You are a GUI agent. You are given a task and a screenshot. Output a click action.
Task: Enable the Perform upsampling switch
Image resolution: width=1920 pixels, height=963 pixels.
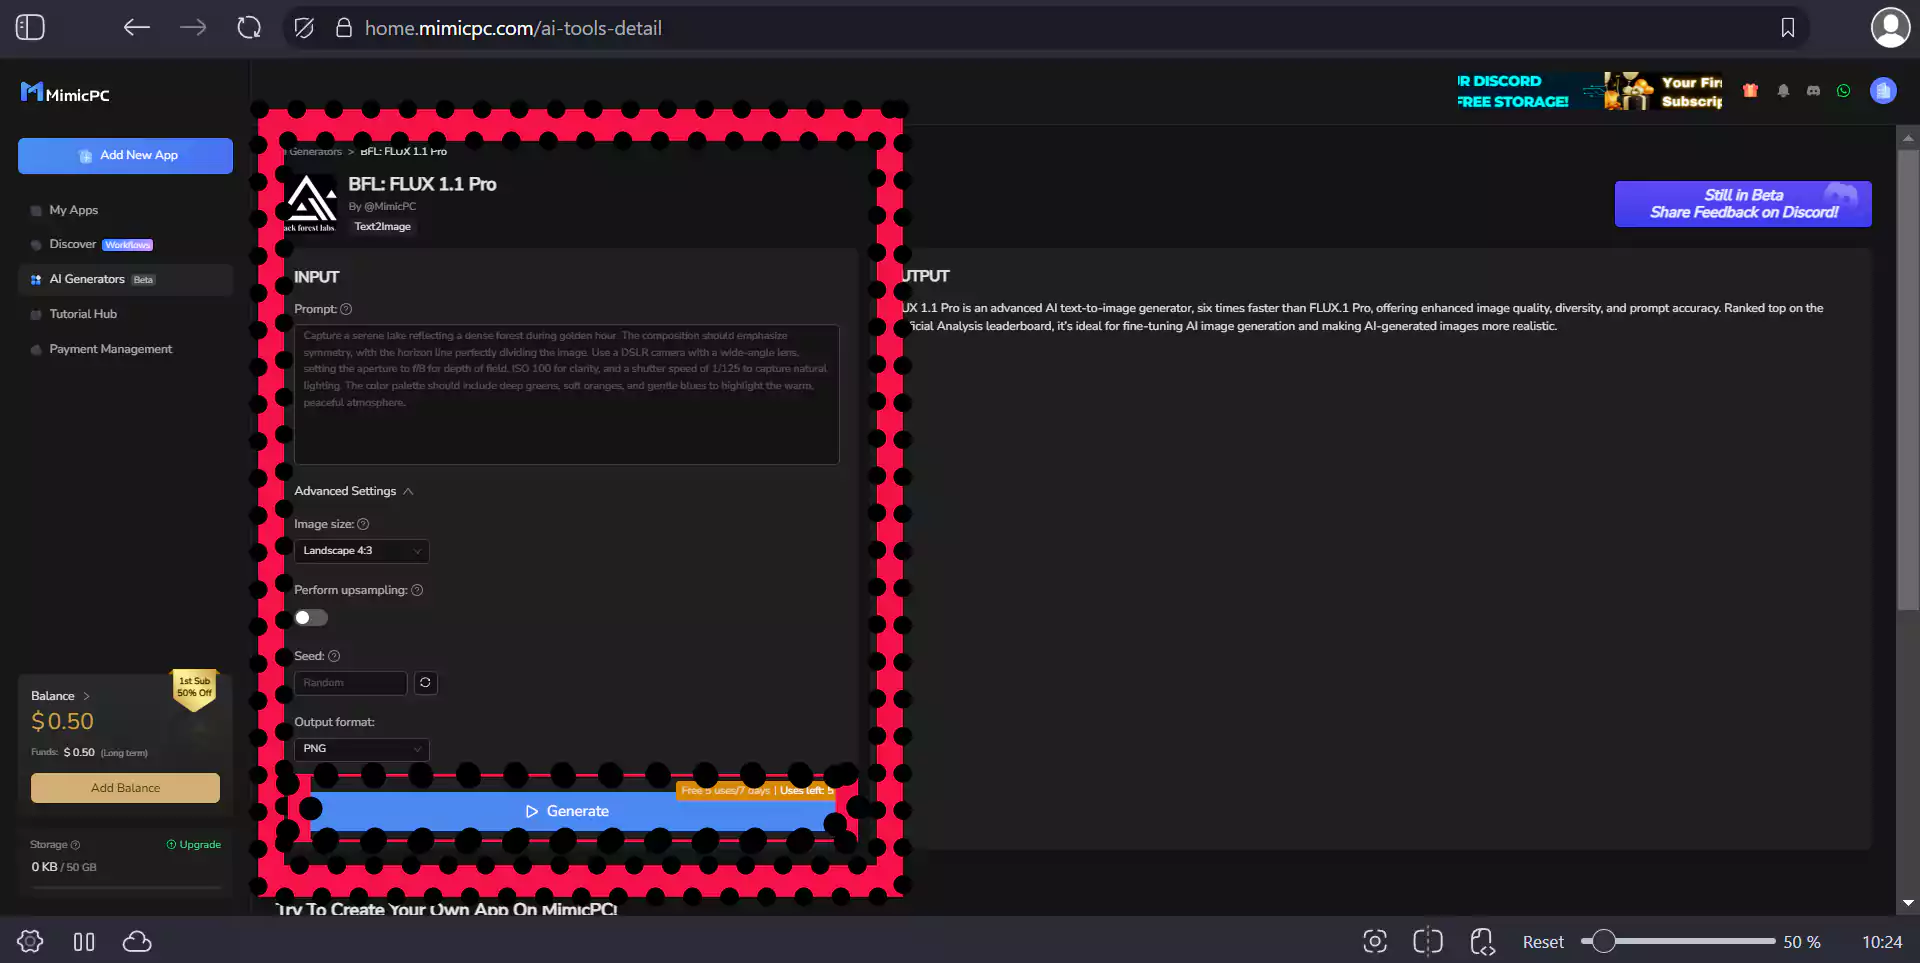pos(311,618)
